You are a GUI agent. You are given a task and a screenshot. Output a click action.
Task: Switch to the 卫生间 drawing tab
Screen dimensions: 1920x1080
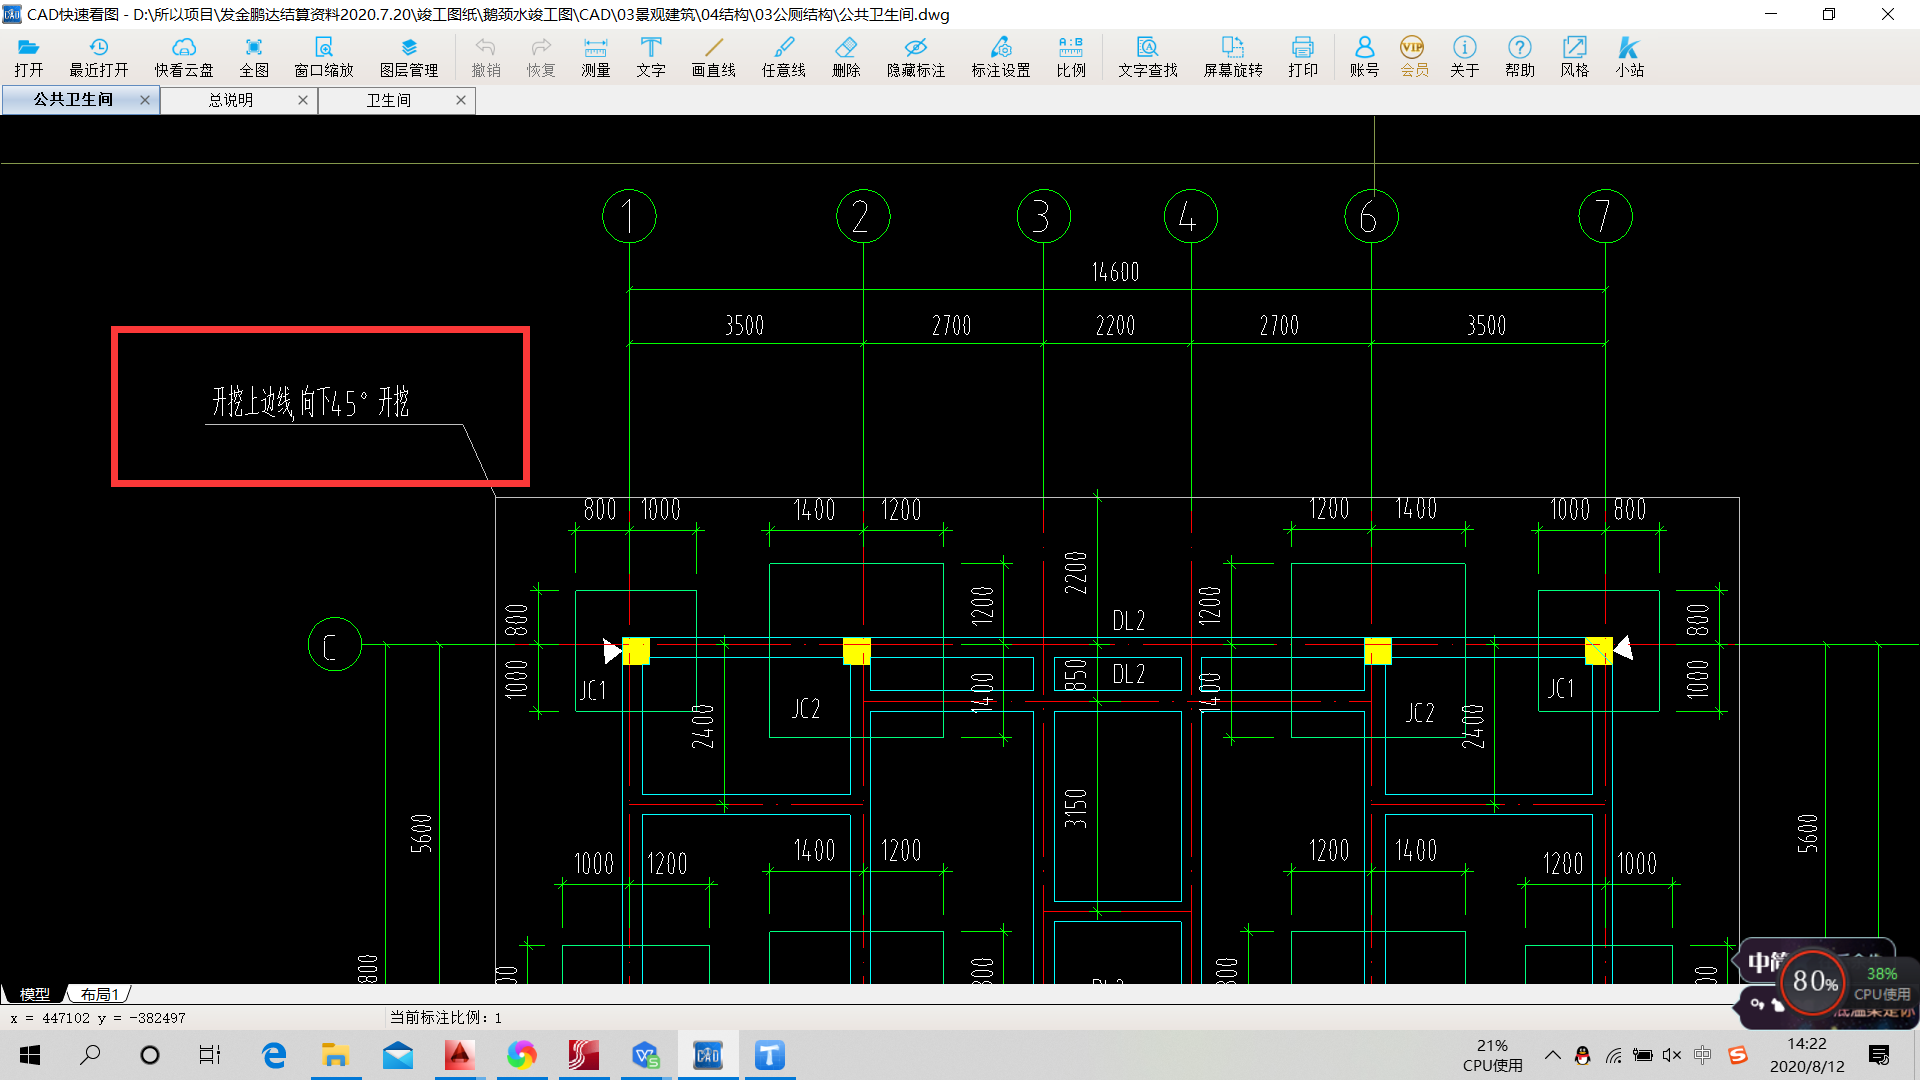tap(389, 100)
